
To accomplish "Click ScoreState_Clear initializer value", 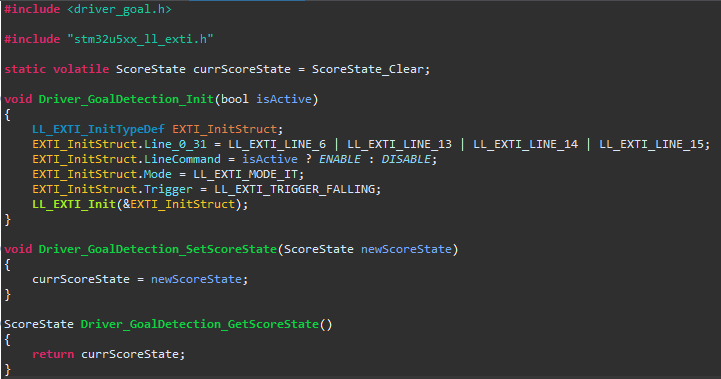I will (x=367, y=69).
